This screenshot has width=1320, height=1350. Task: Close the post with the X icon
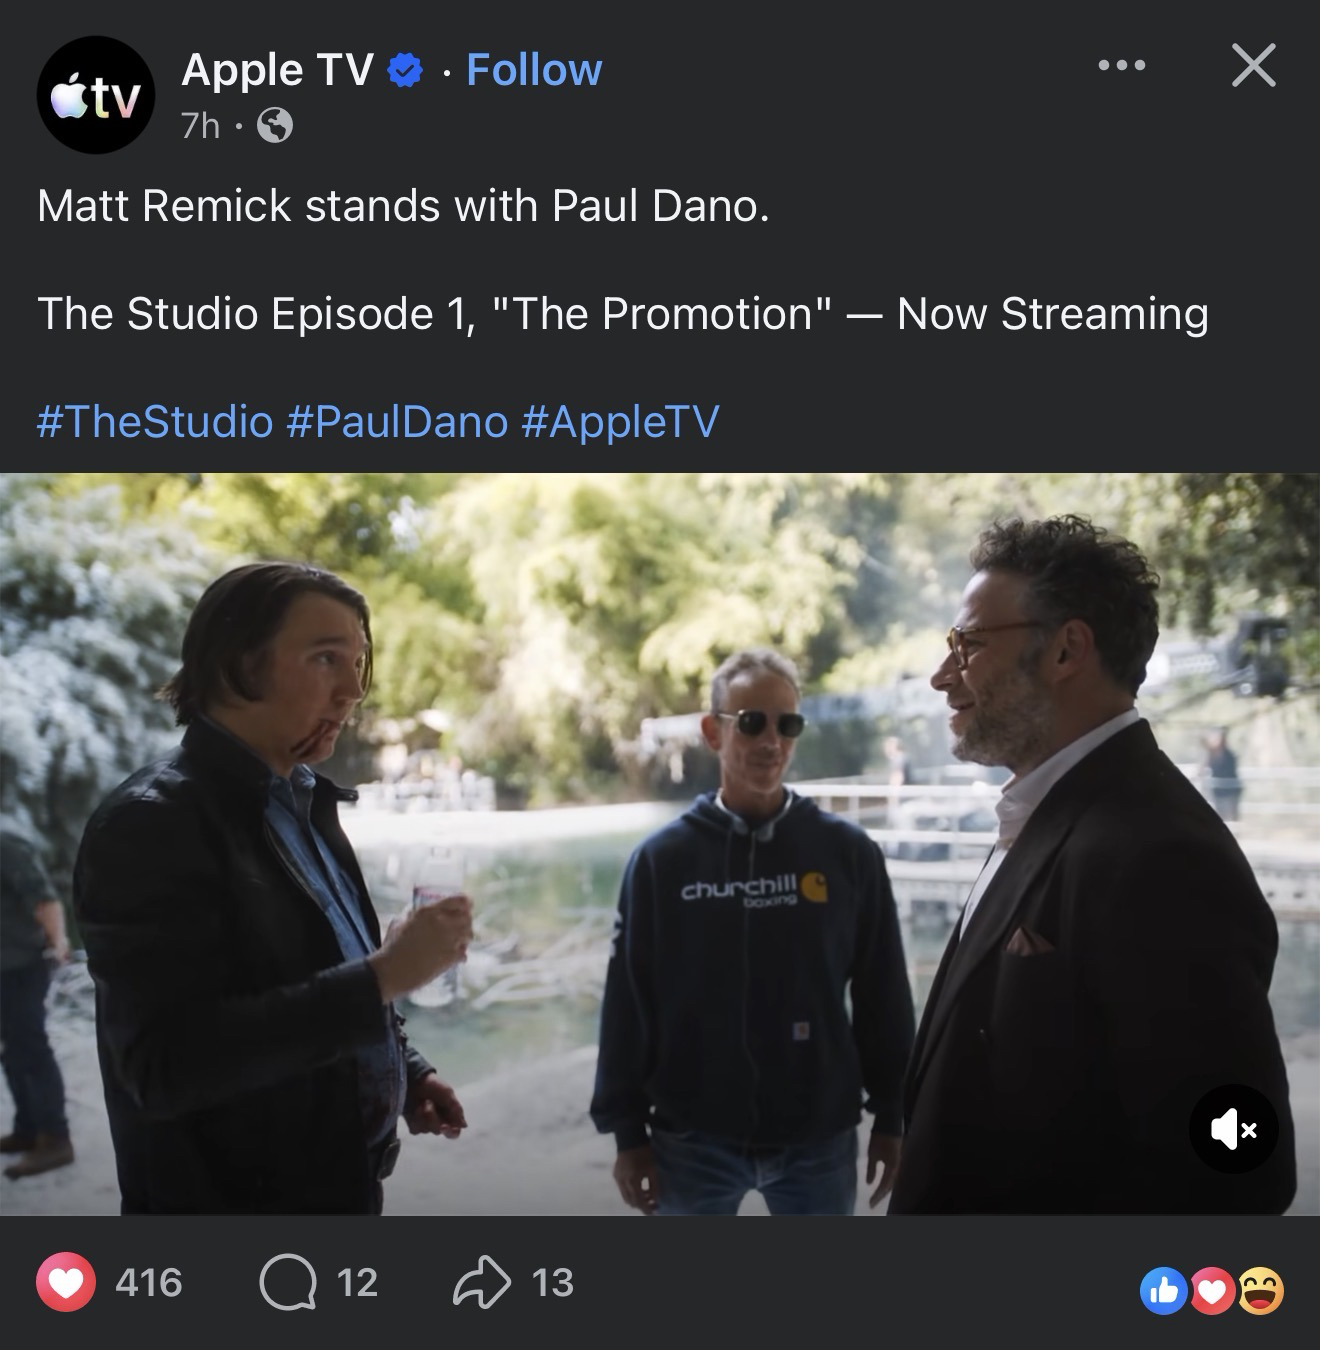(x=1253, y=65)
